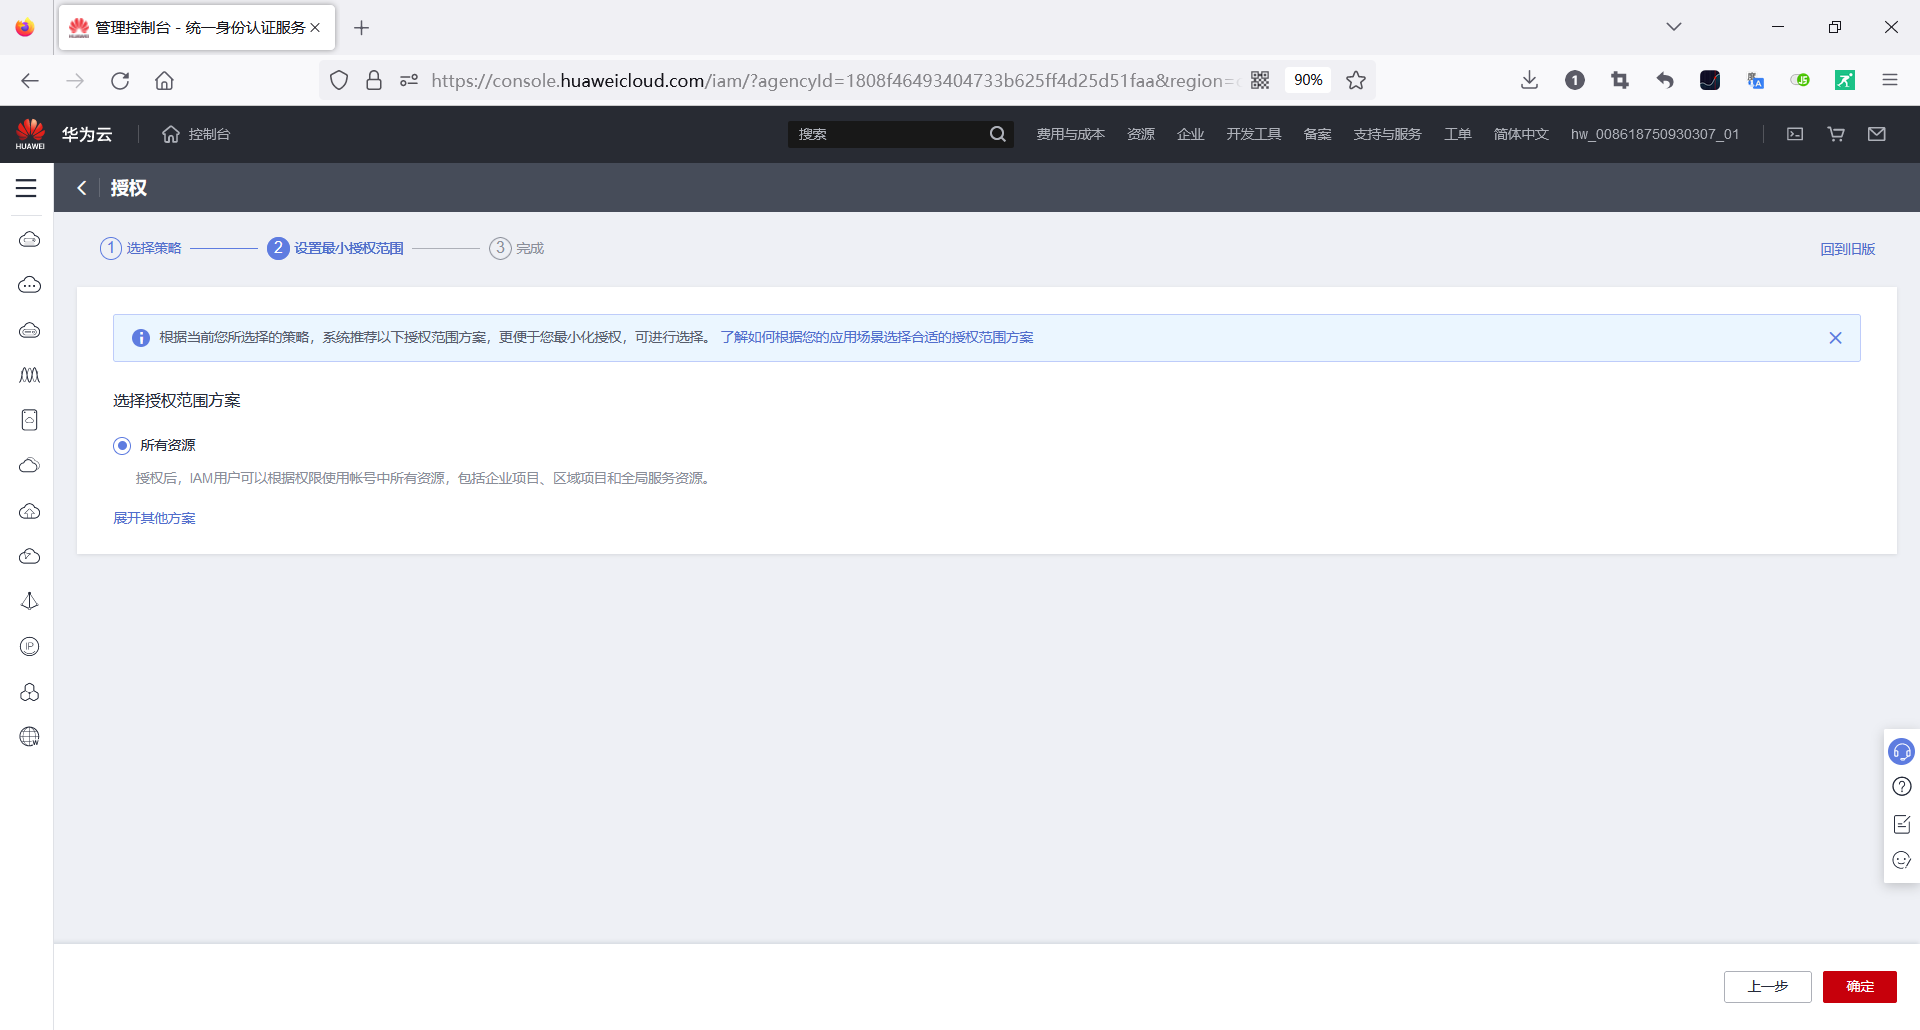Close the blue info banner

click(x=1835, y=338)
